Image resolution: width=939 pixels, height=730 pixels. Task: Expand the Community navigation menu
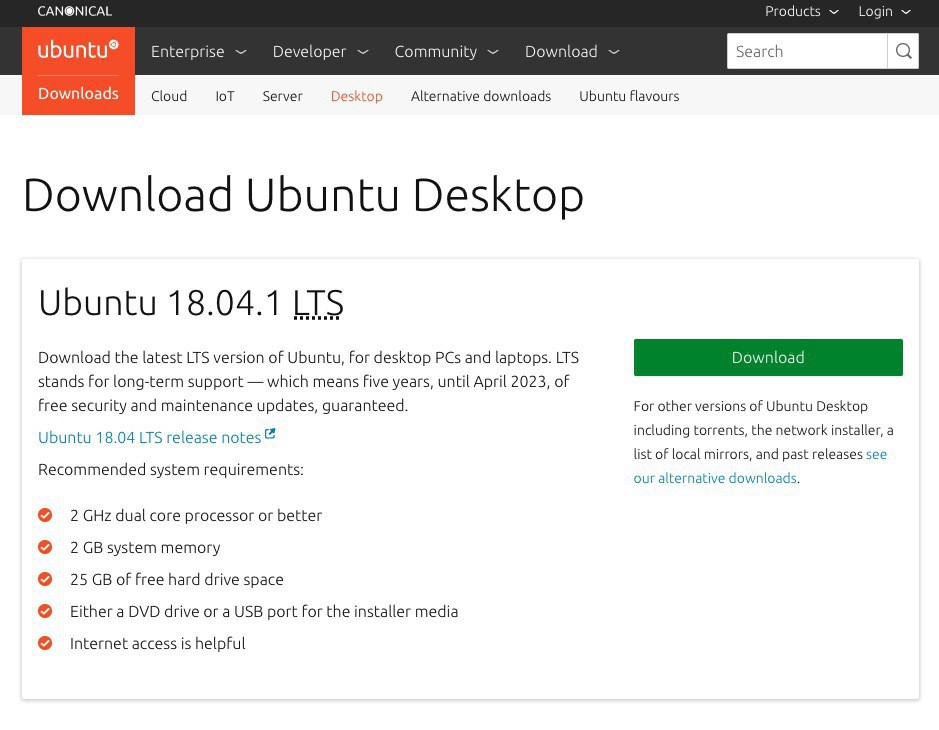[446, 52]
